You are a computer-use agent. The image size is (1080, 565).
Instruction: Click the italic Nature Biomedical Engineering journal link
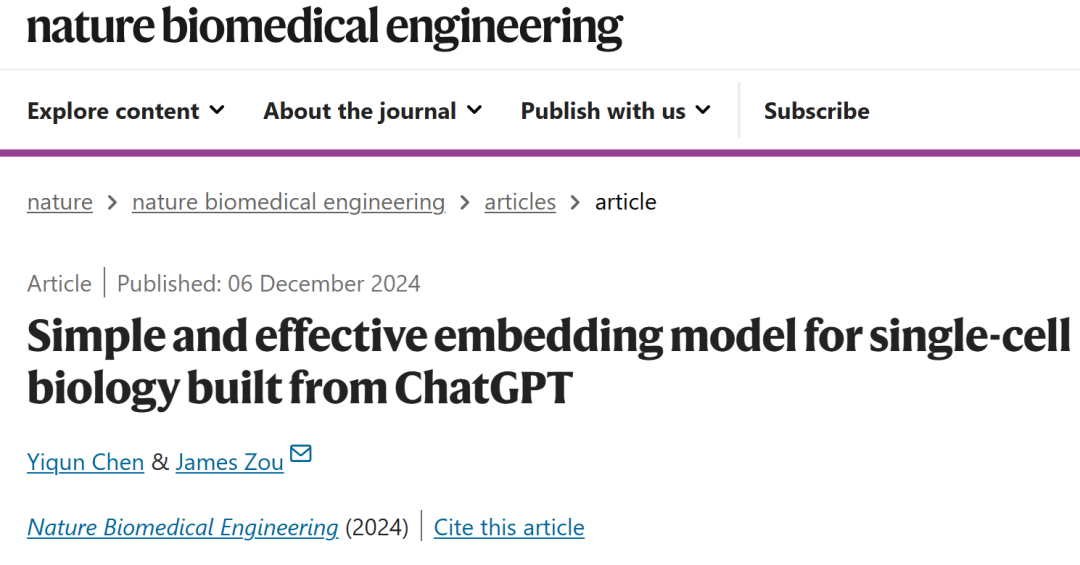coord(183,527)
